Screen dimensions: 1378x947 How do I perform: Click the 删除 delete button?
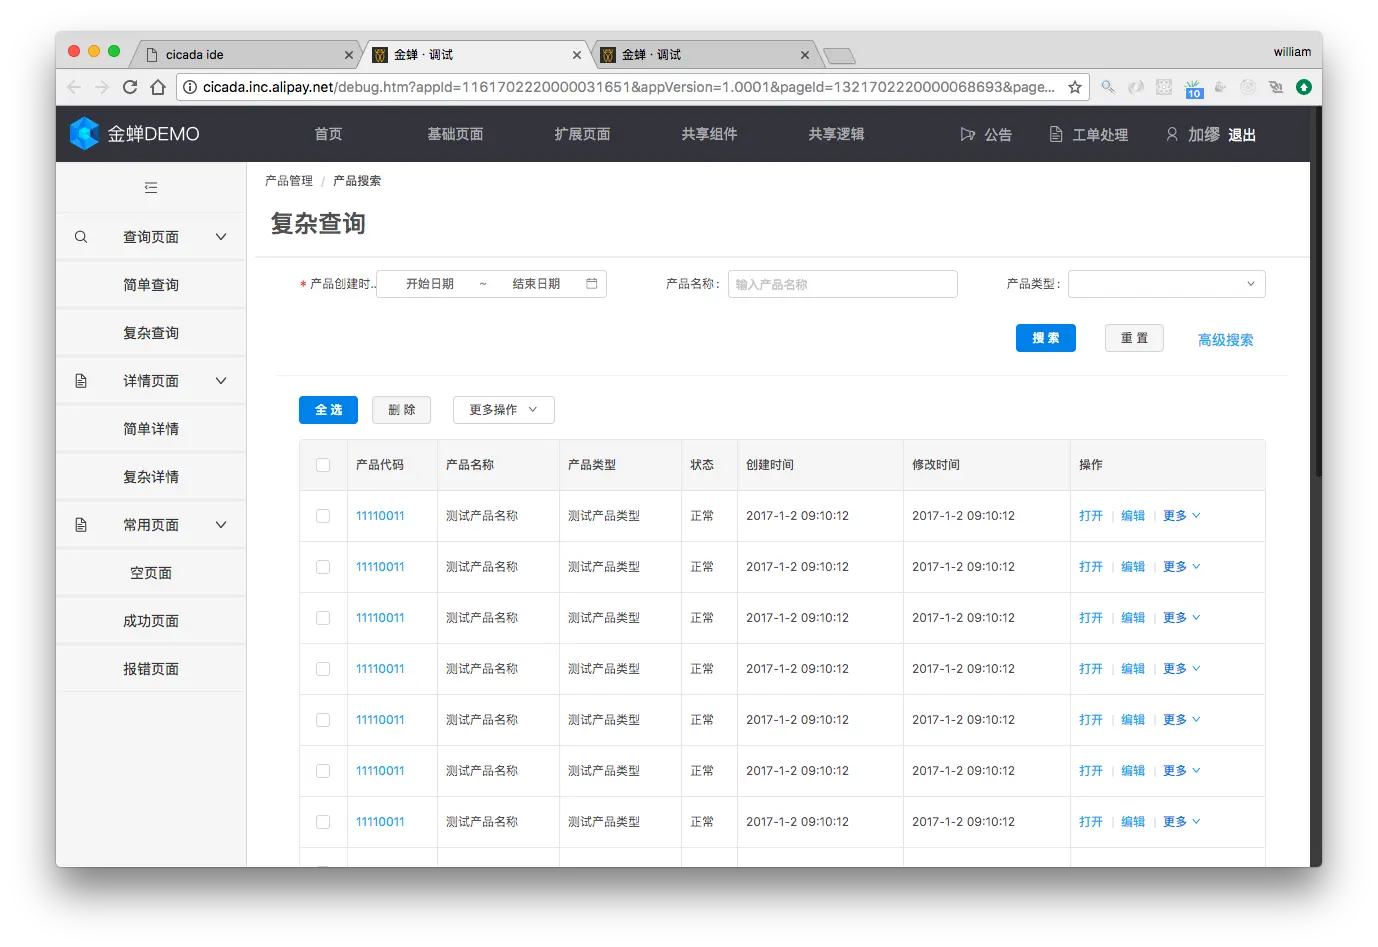401,410
